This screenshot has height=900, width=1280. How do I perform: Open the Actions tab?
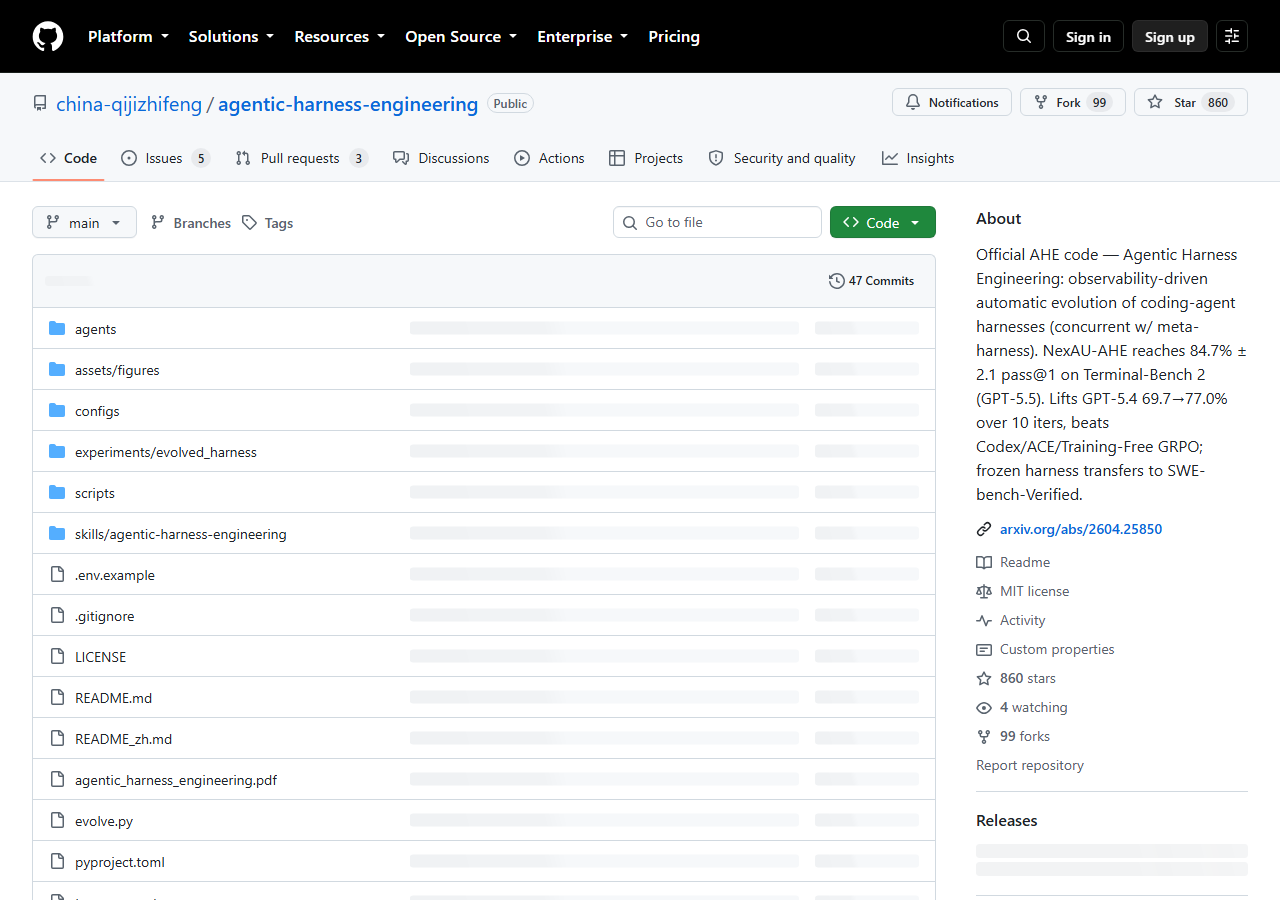coord(549,158)
